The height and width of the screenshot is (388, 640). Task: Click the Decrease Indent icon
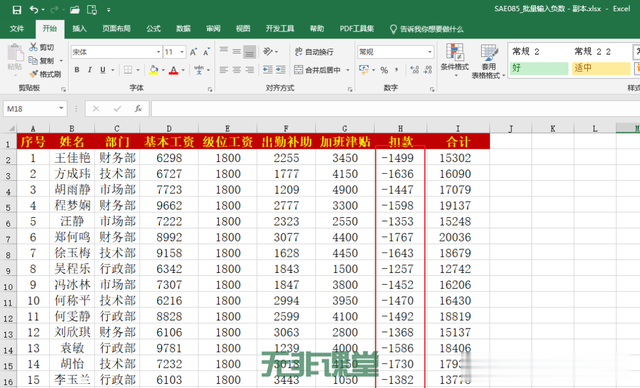[x=267, y=70]
